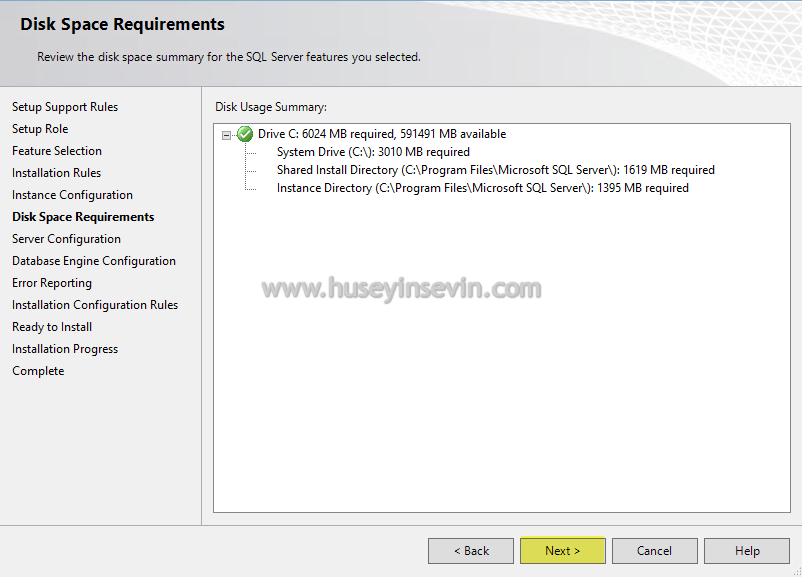Screen dimensions: 802x577
Task: Select Instance Directory 1395 MB row
Action: [x=482, y=188]
